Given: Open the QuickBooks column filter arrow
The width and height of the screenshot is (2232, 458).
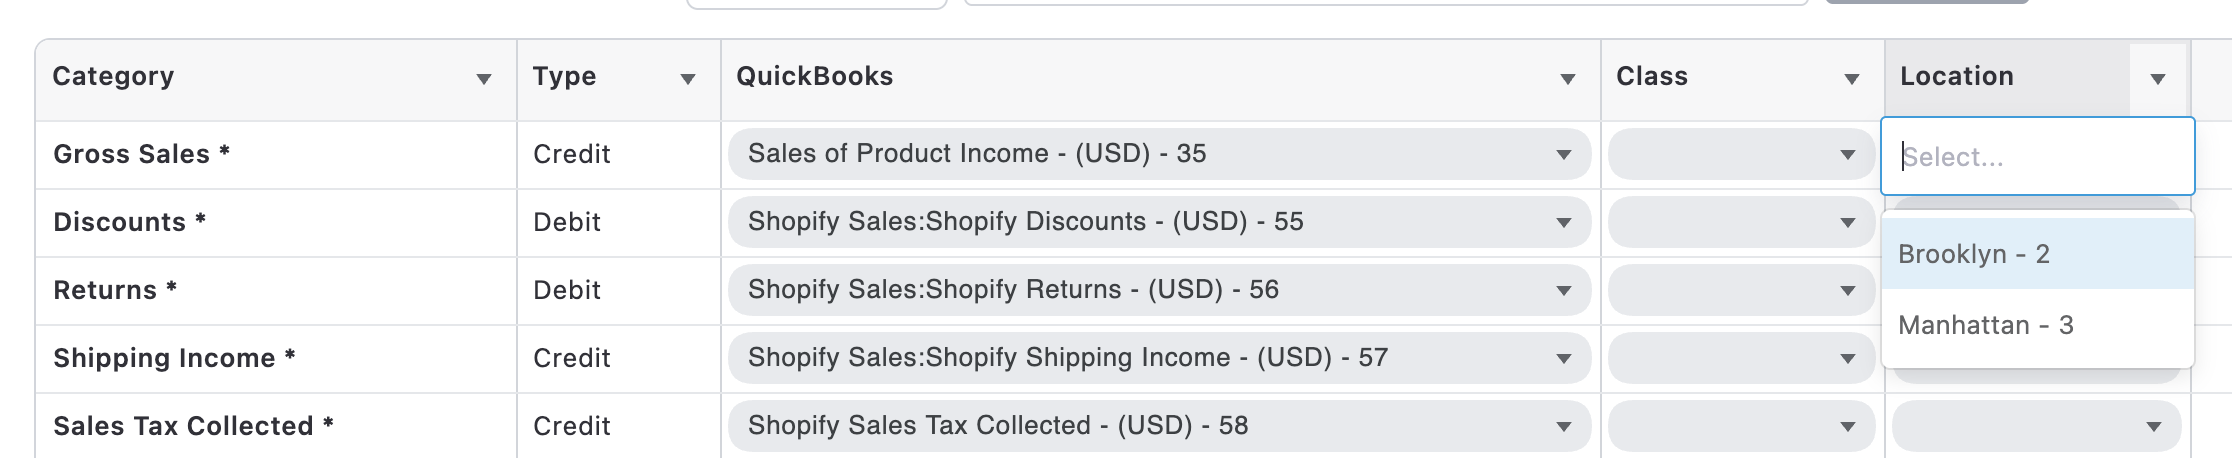Looking at the screenshot, I should [1568, 79].
